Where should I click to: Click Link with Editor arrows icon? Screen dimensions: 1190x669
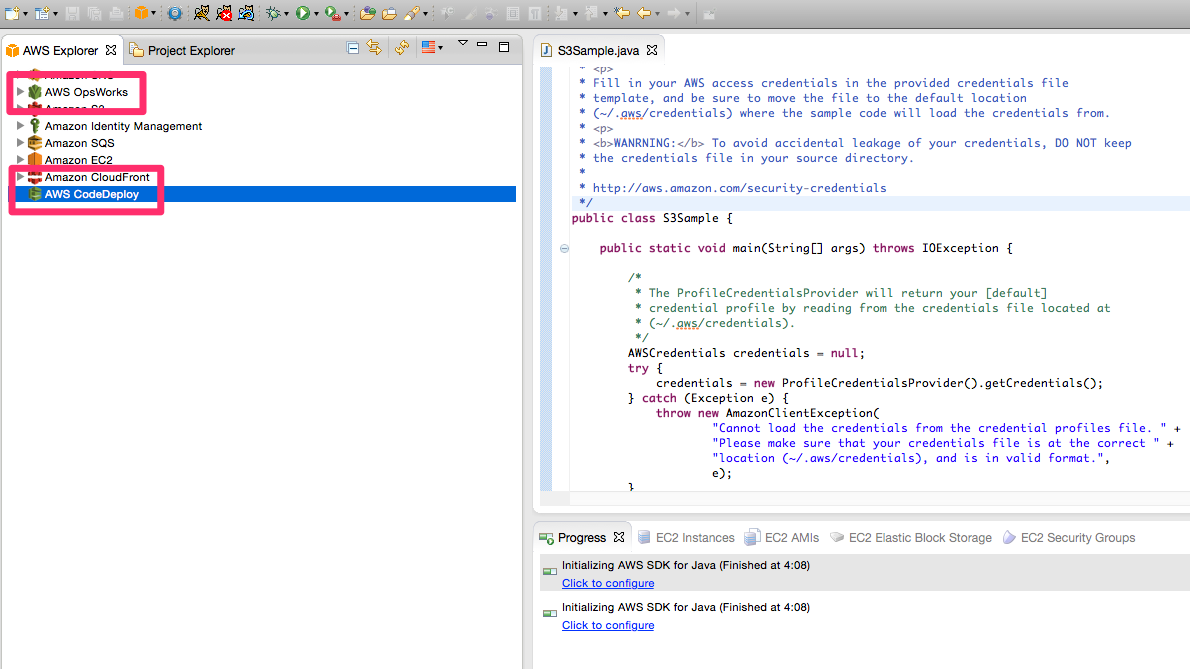click(x=374, y=47)
